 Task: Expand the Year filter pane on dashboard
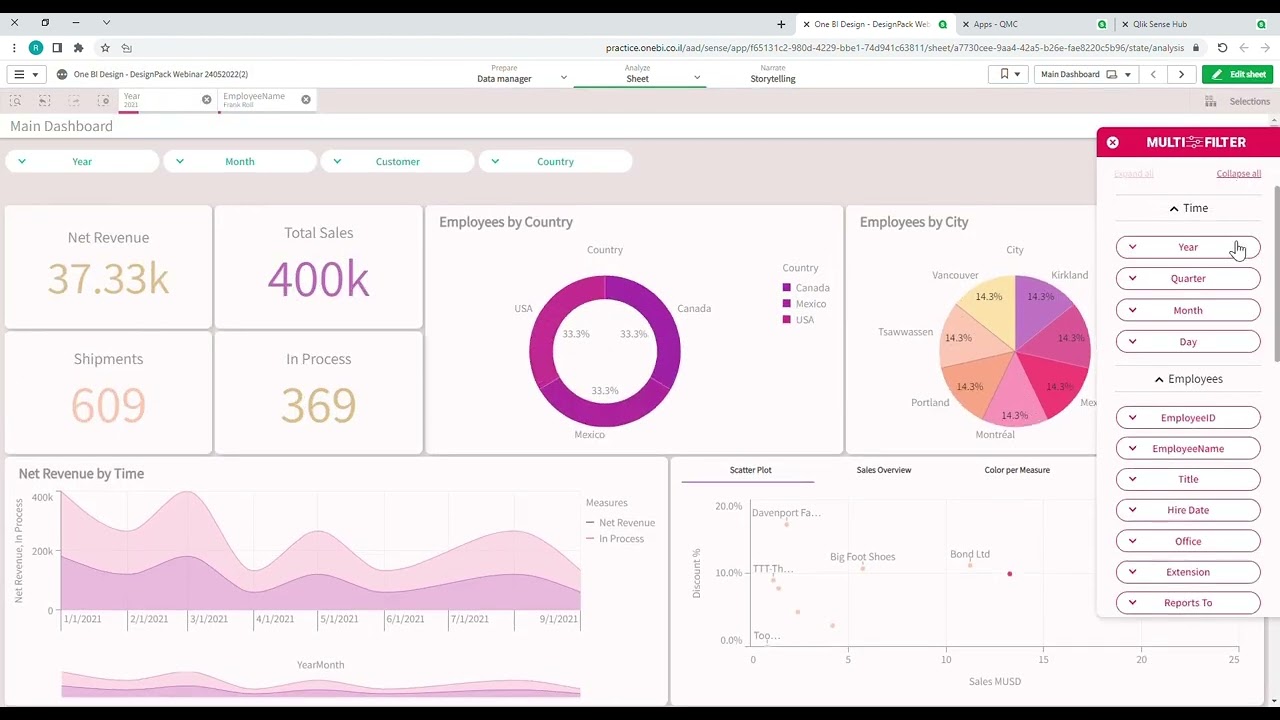[x=82, y=161]
